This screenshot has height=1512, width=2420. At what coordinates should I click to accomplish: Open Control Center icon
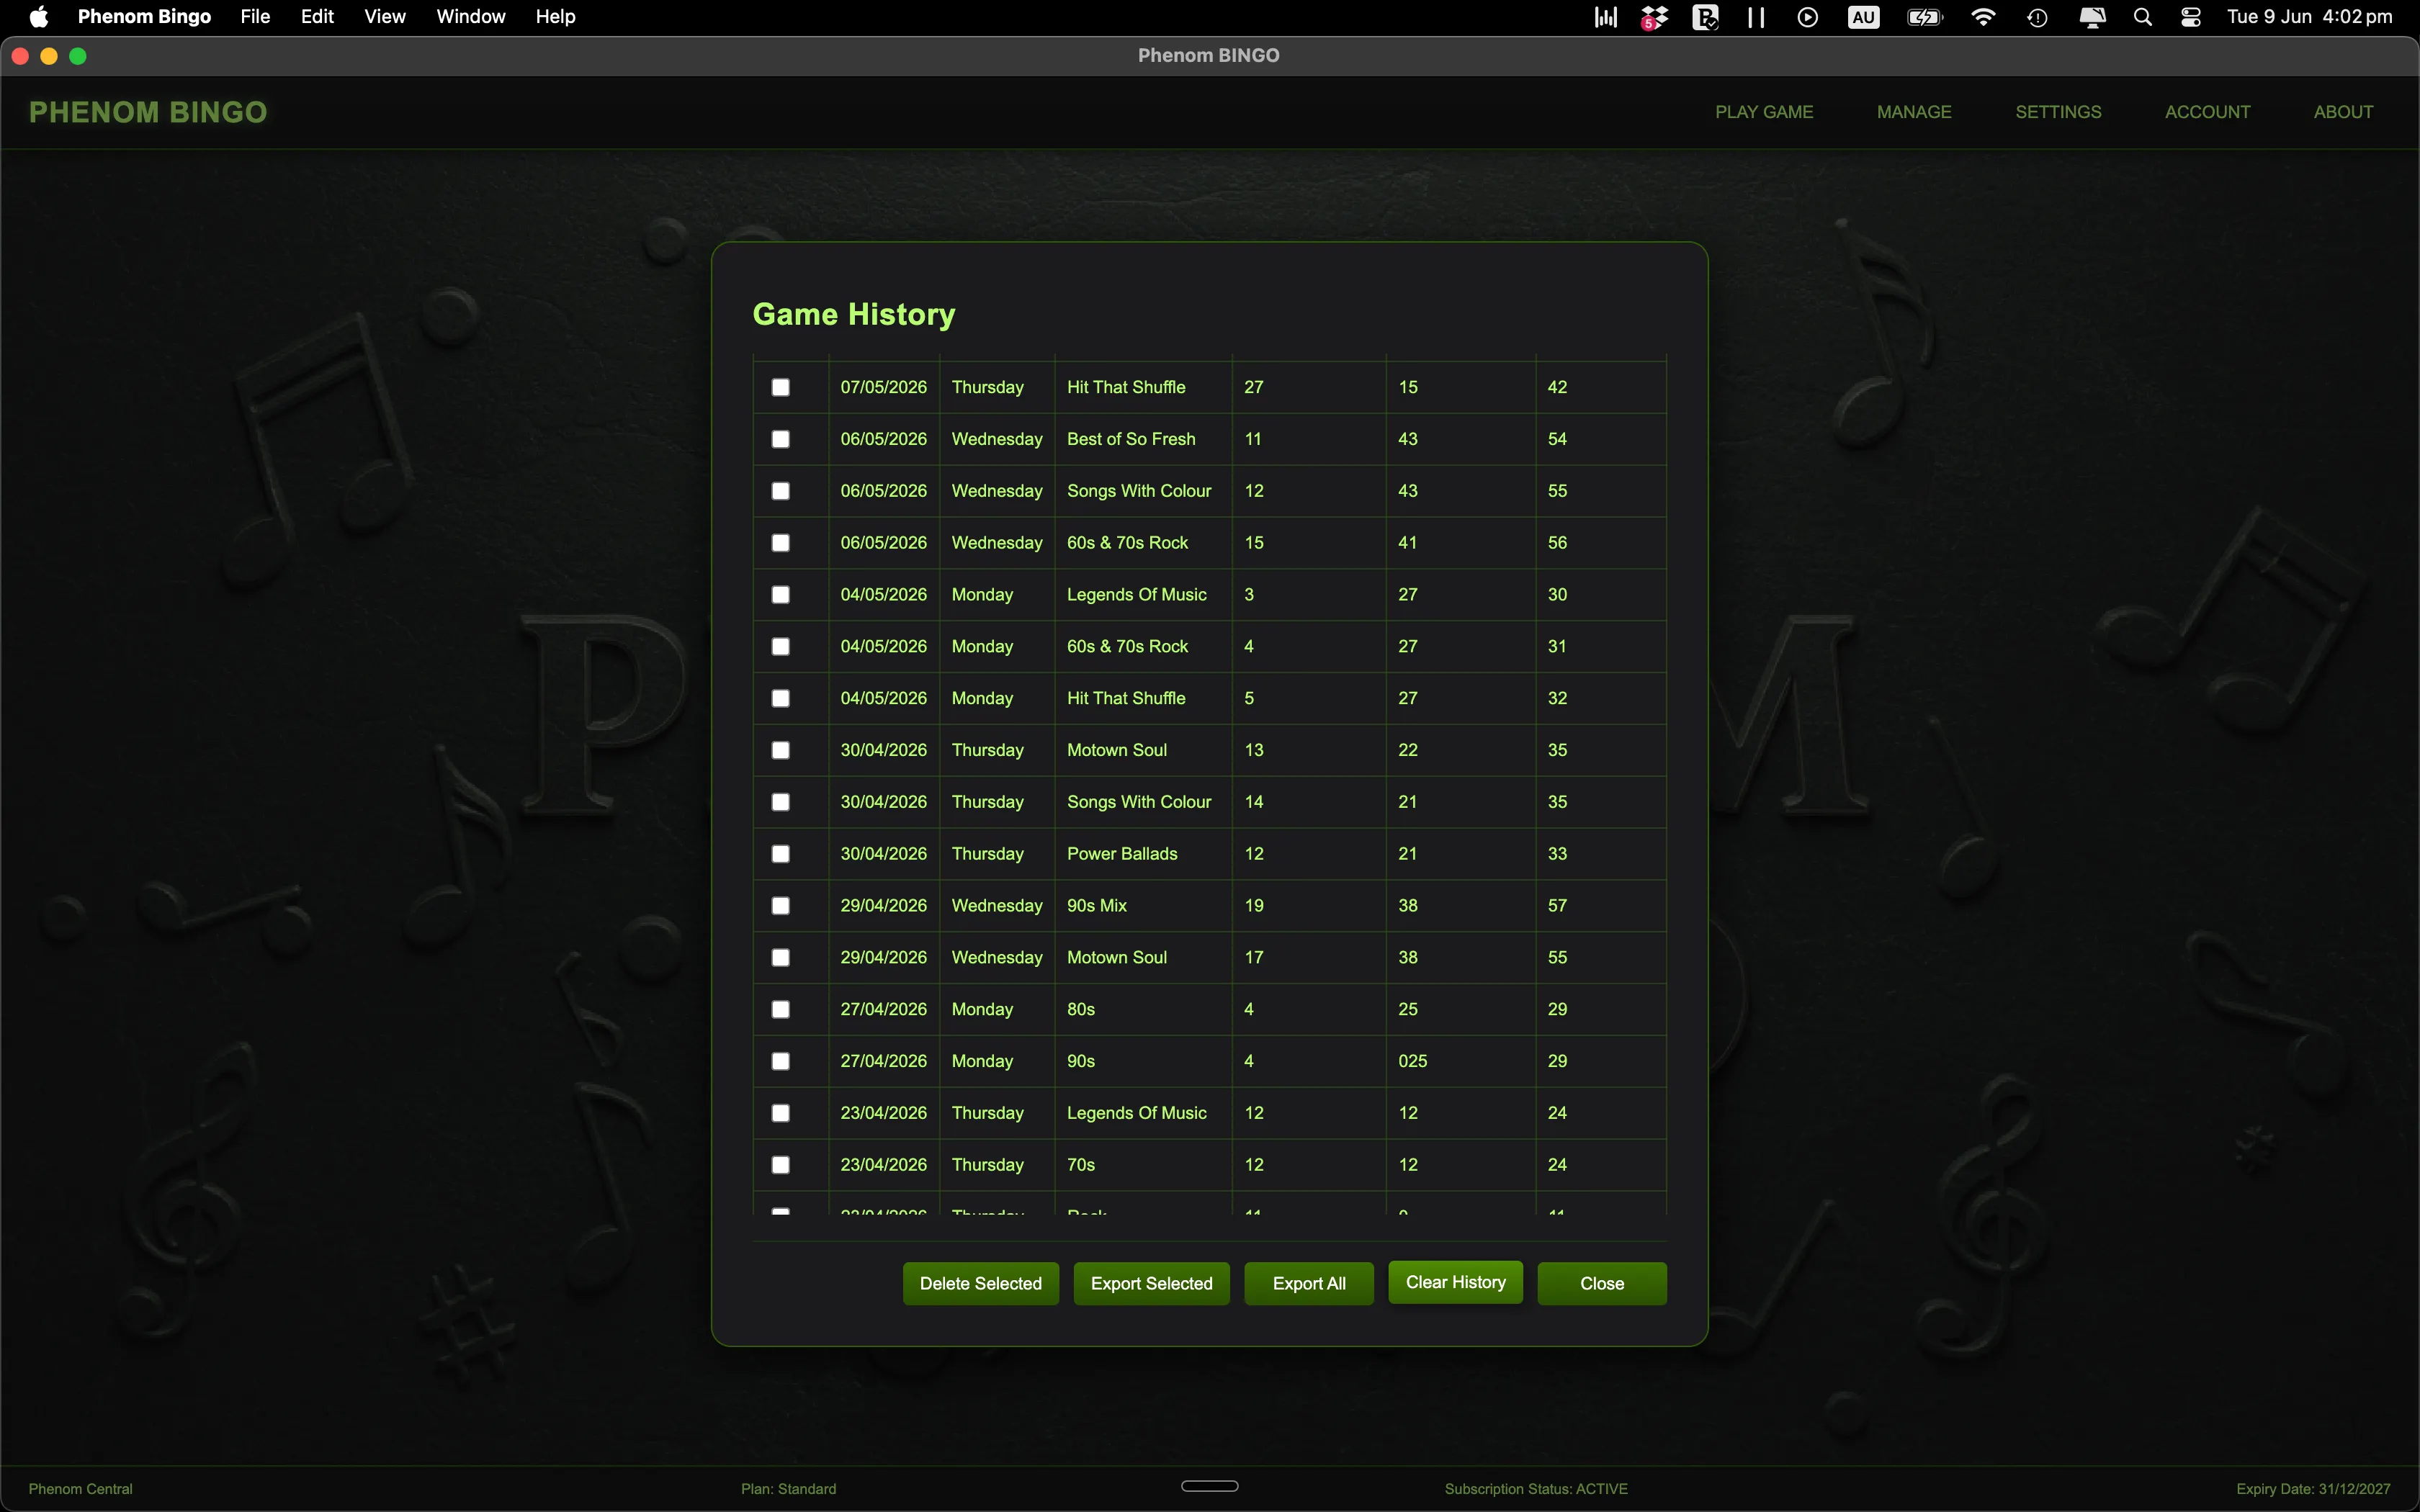click(x=2191, y=17)
